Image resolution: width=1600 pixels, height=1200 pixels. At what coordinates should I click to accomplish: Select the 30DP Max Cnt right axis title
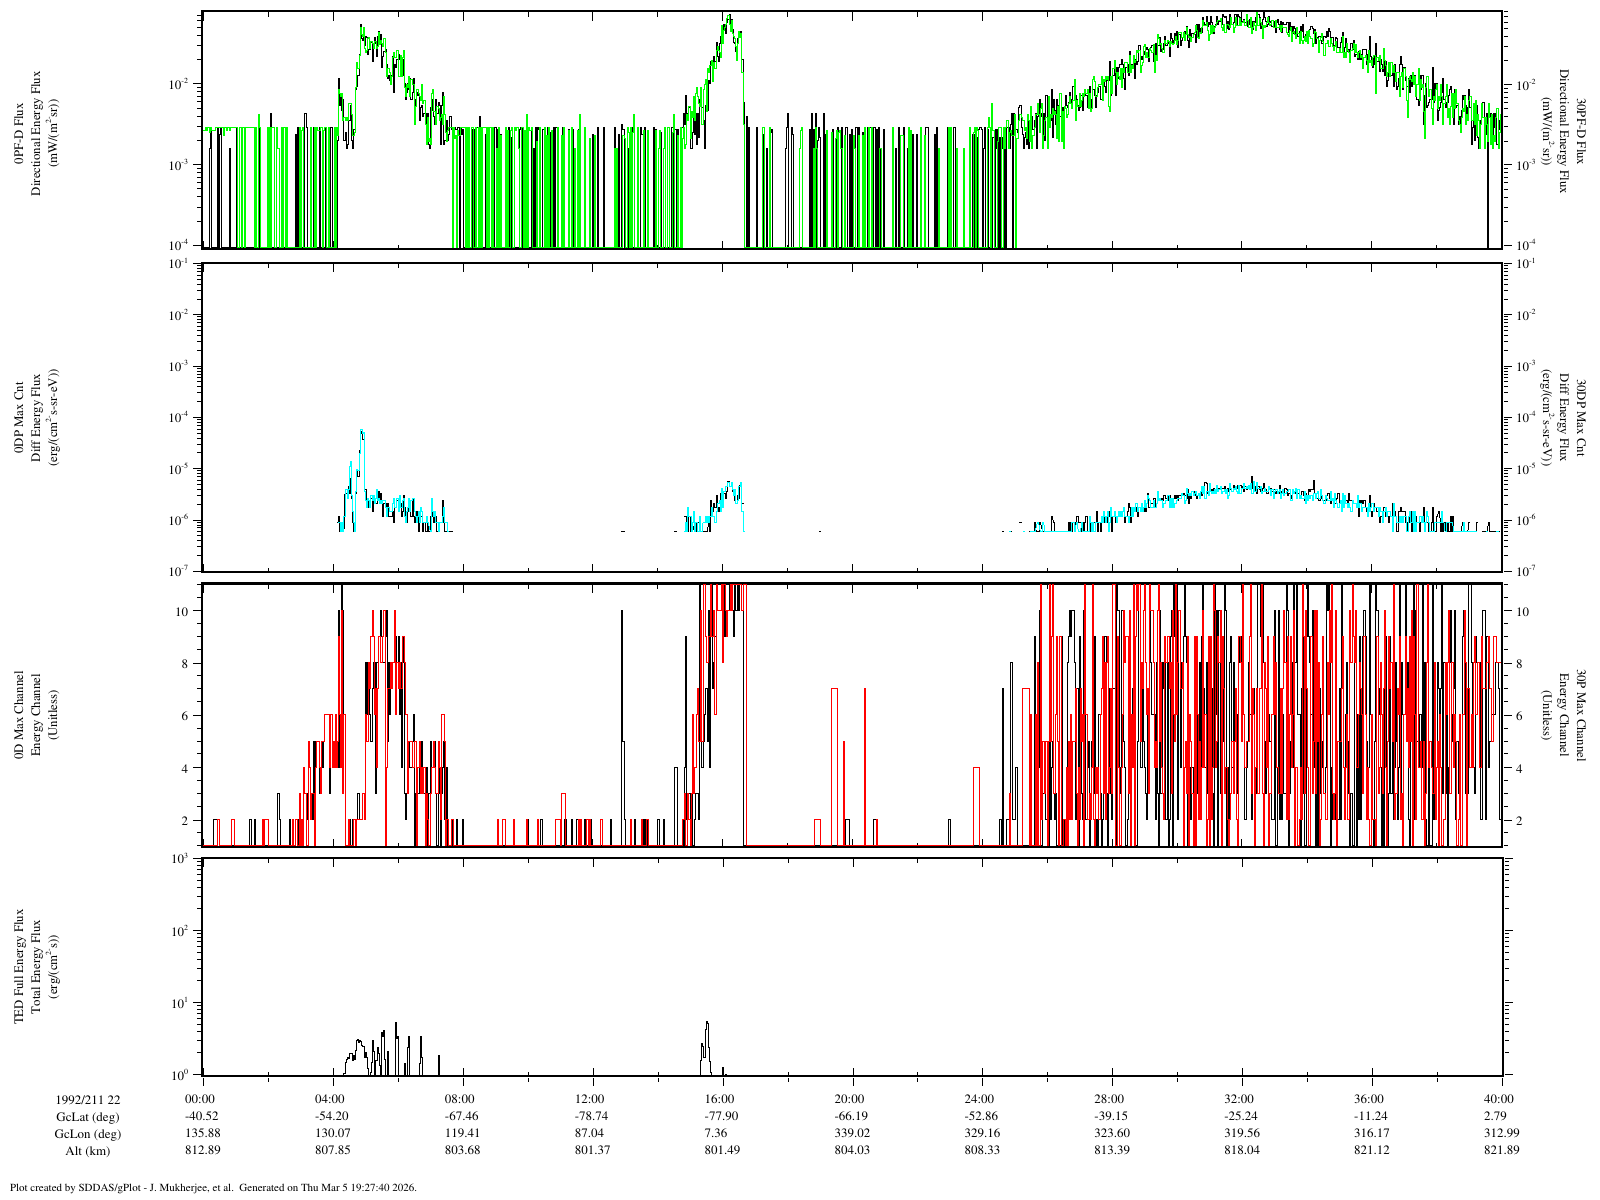click(x=1580, y=418)
